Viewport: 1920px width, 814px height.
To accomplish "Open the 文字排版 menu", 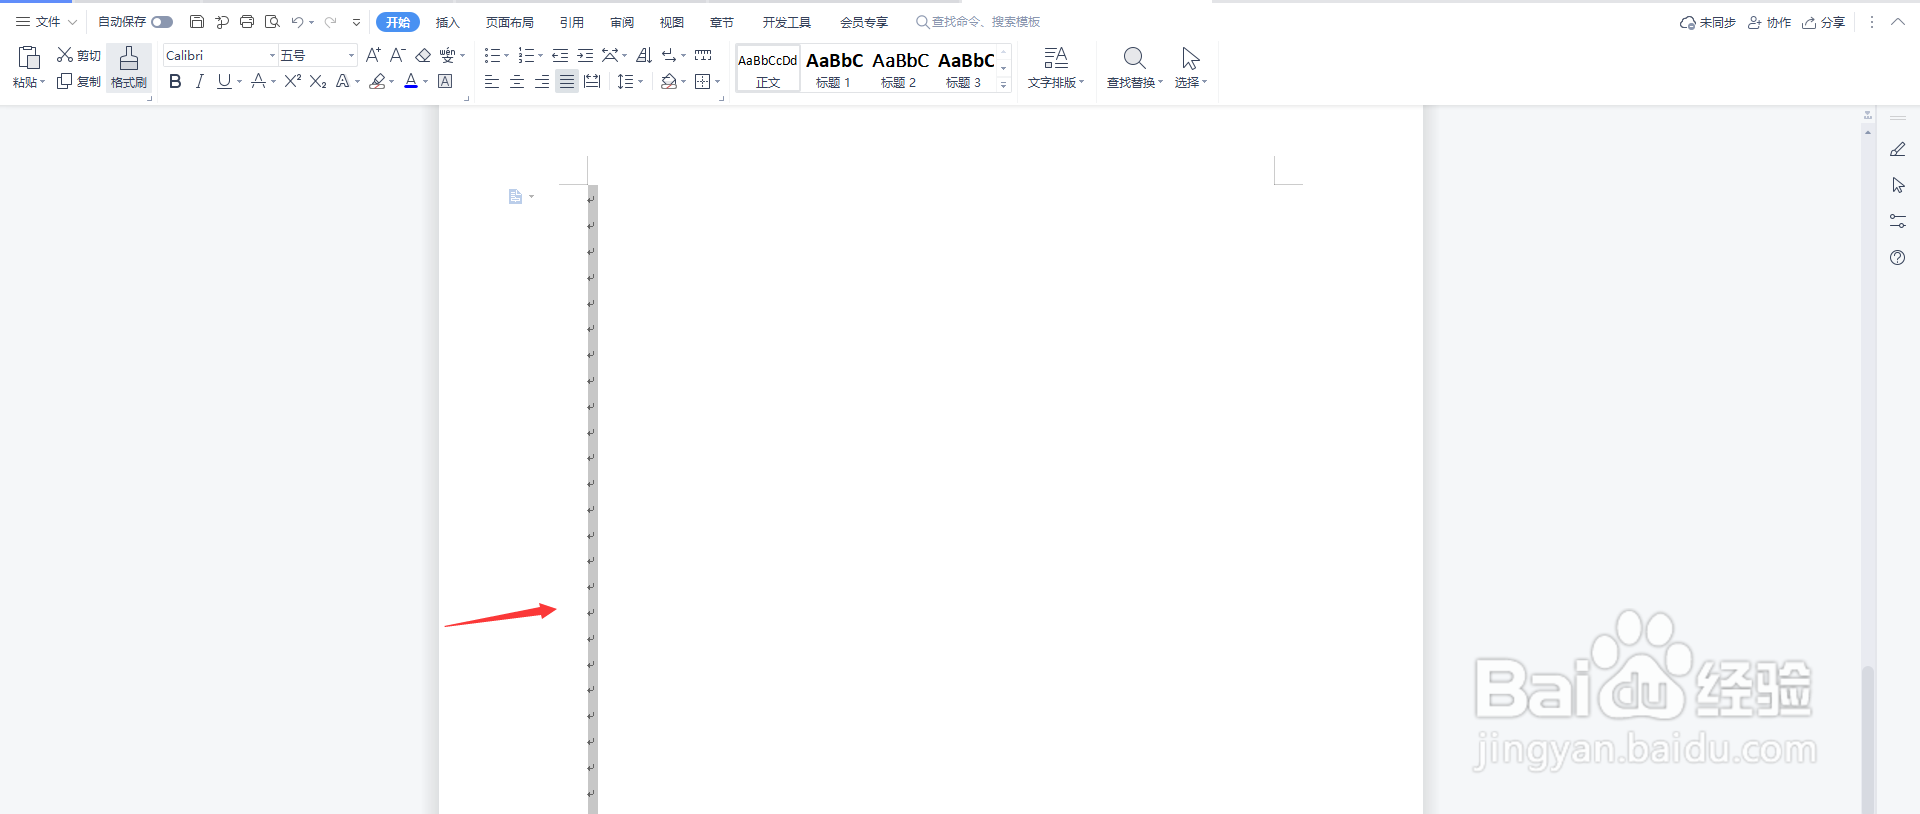I will pos(1056,68).
